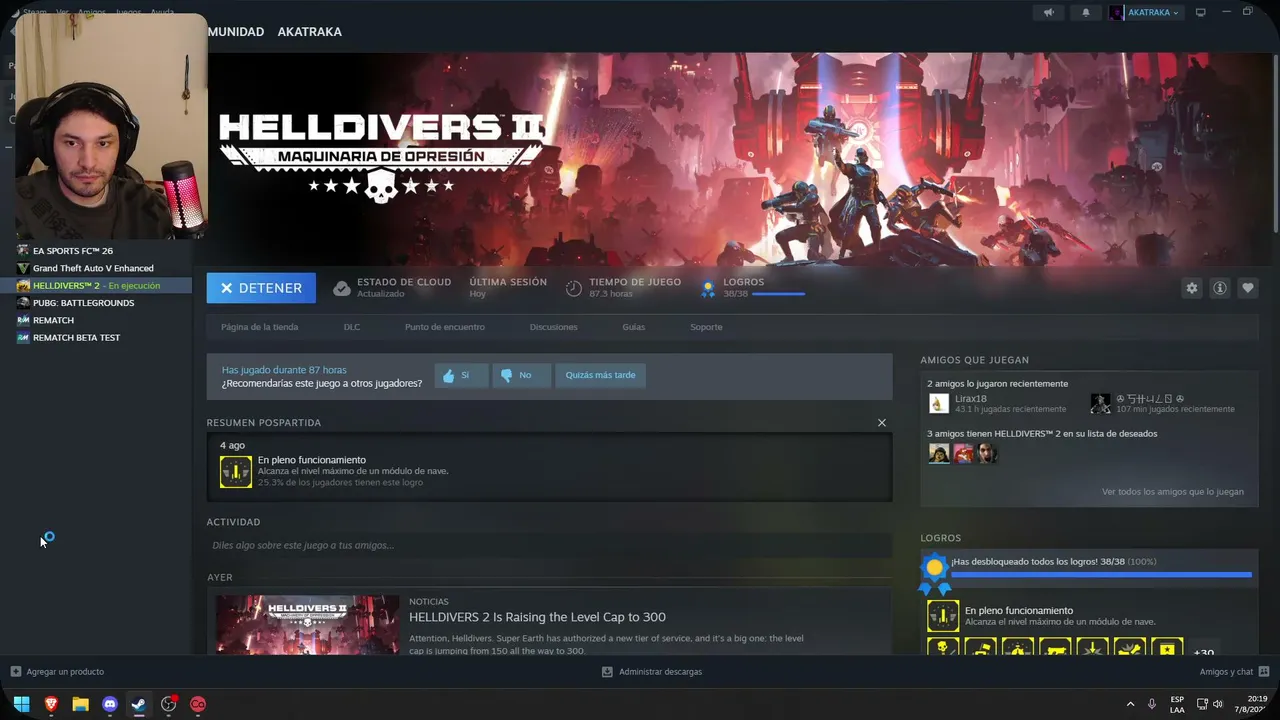The height and width of the screenshot is (720, 1280).
Task: Open 'Ver todos los amigos que lo juegan'
Action: pos(1173,492)
